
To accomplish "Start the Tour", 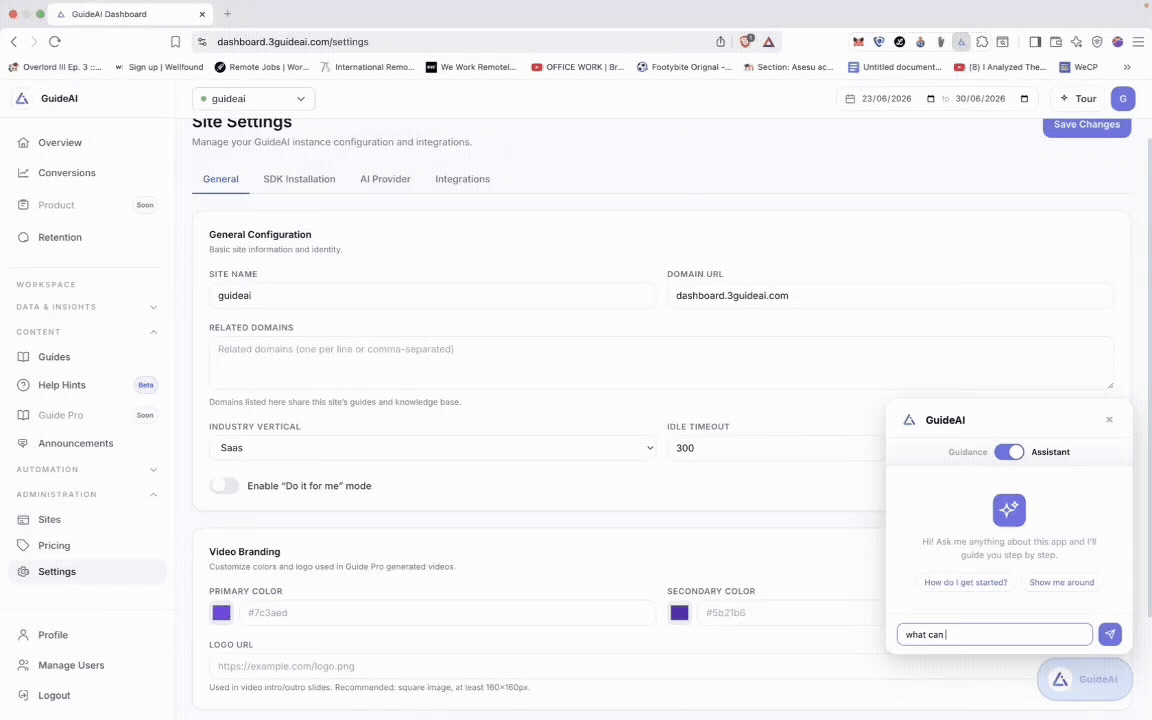I will tap(1078, 98).
